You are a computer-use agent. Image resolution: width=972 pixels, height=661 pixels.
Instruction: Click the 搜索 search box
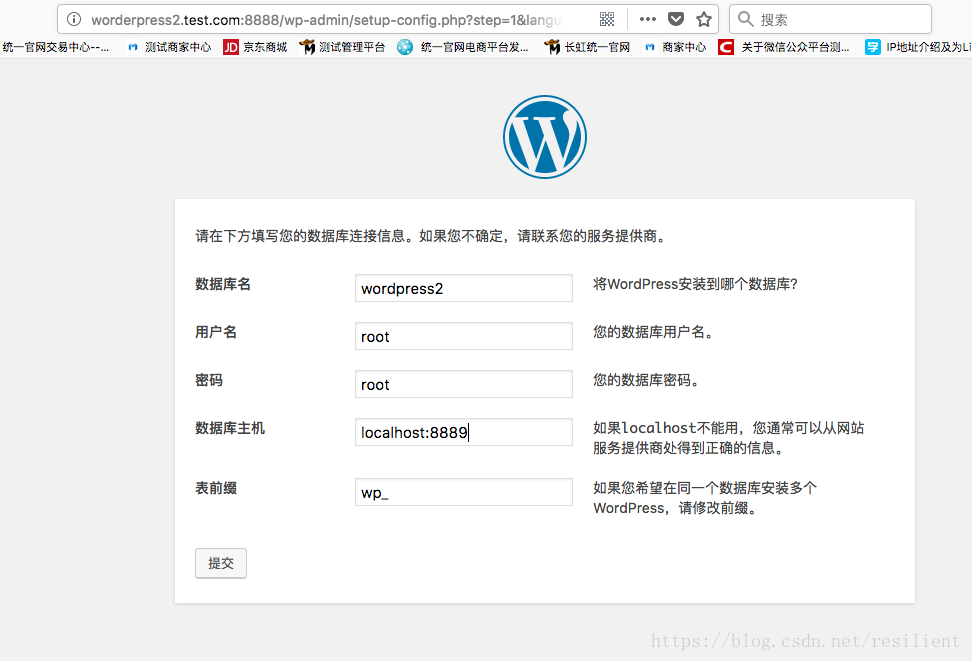coord(830,19)
